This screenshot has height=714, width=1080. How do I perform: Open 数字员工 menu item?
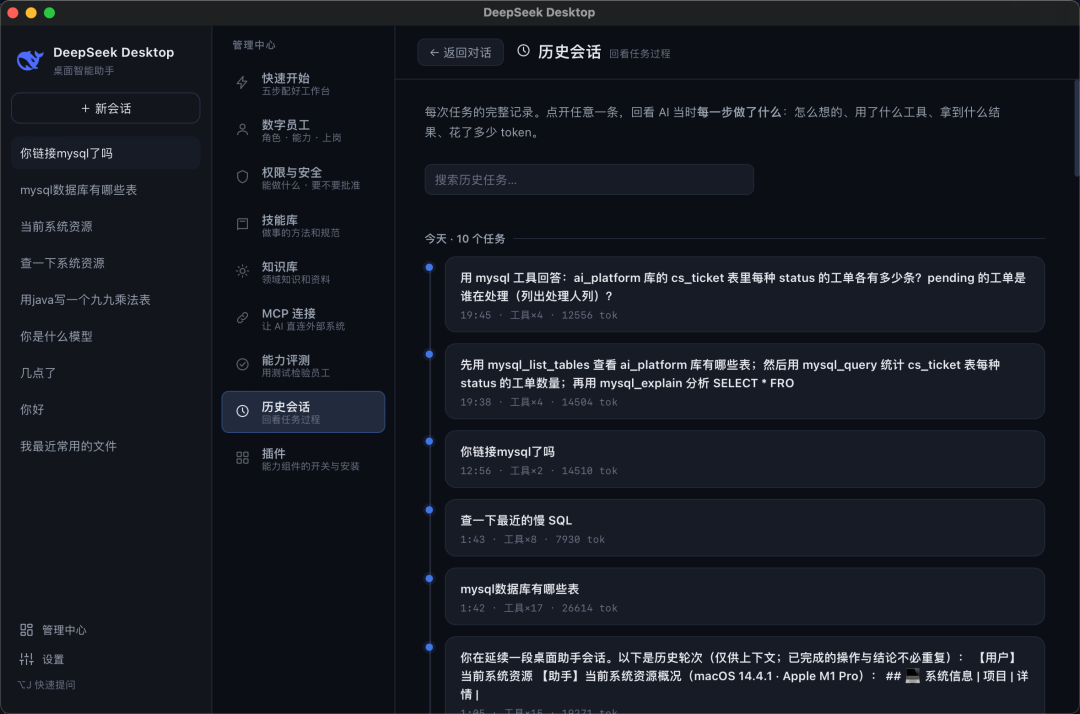[x=303, y=130]
